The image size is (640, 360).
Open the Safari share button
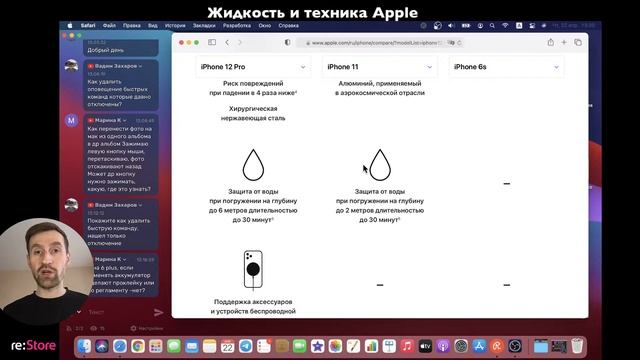(x=551, y=42)
